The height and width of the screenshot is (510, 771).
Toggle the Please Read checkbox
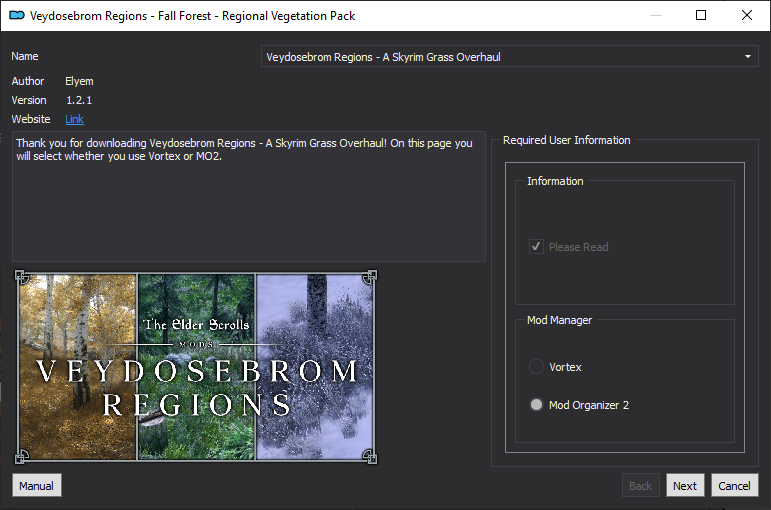coord(536,246)
